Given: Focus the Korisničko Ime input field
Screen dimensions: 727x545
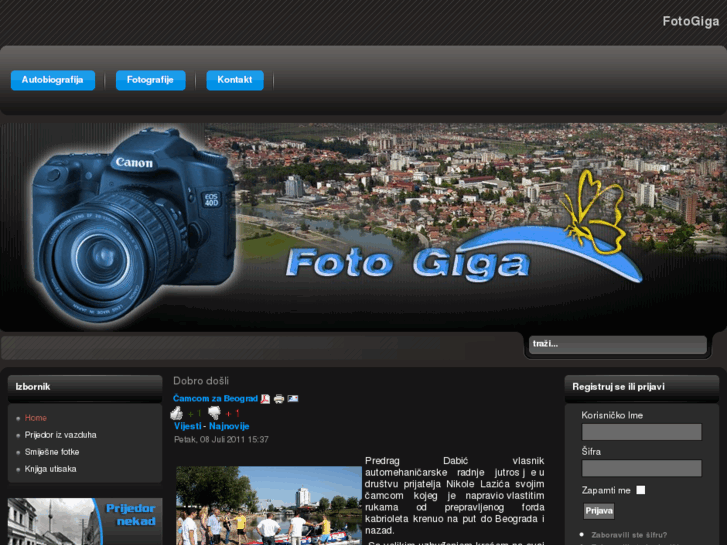Looking at the screenshot, I should pos(641,432).
